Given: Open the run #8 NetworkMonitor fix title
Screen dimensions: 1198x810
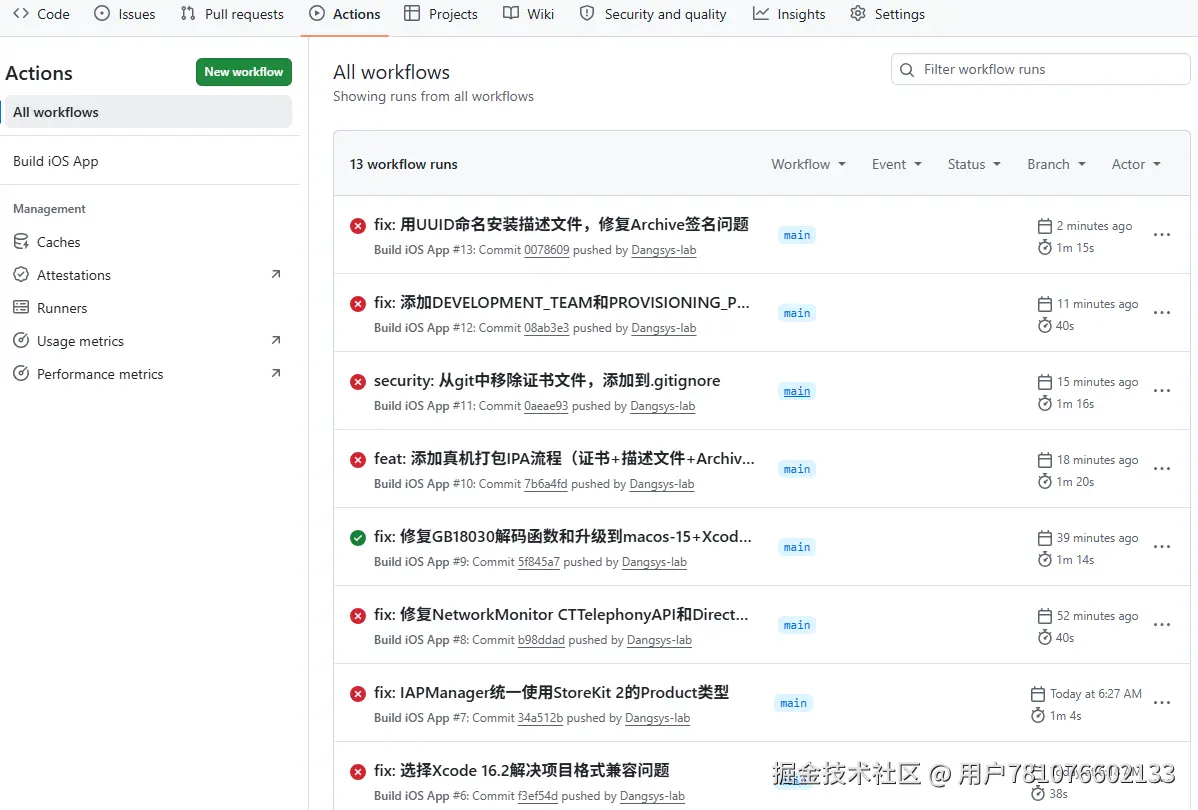Looking at the screenshot, I should [x=561, y=614].
